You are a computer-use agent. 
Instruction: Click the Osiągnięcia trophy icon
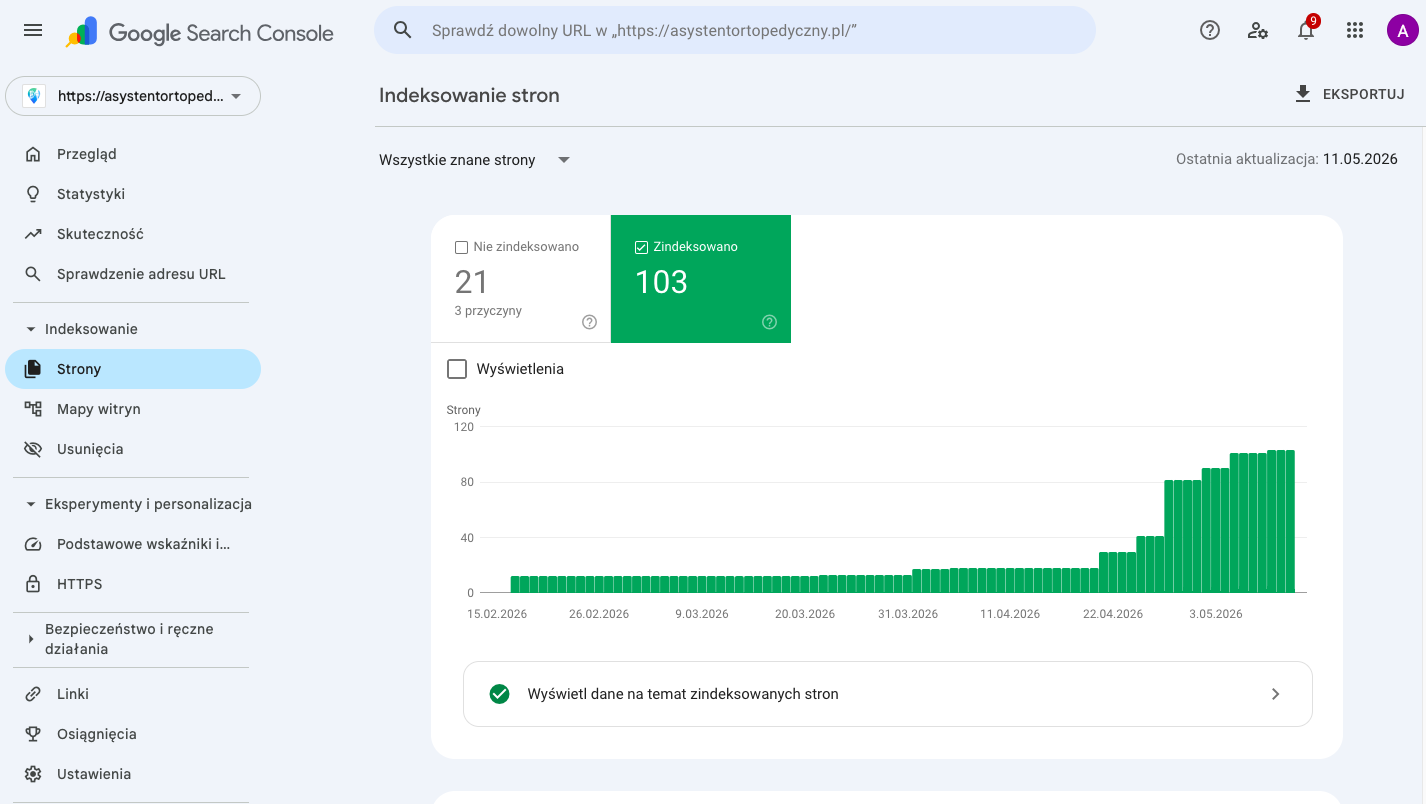click(33, 734)
